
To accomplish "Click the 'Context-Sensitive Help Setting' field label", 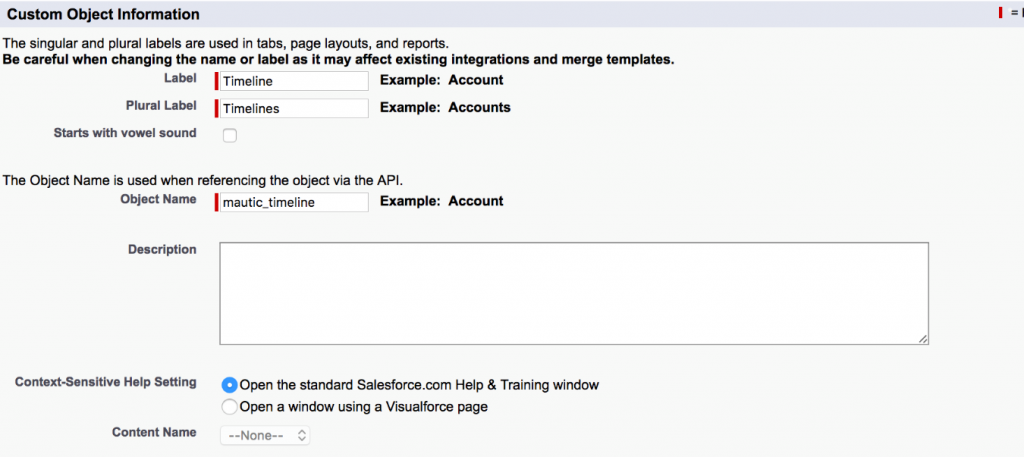I will [106, 383].
